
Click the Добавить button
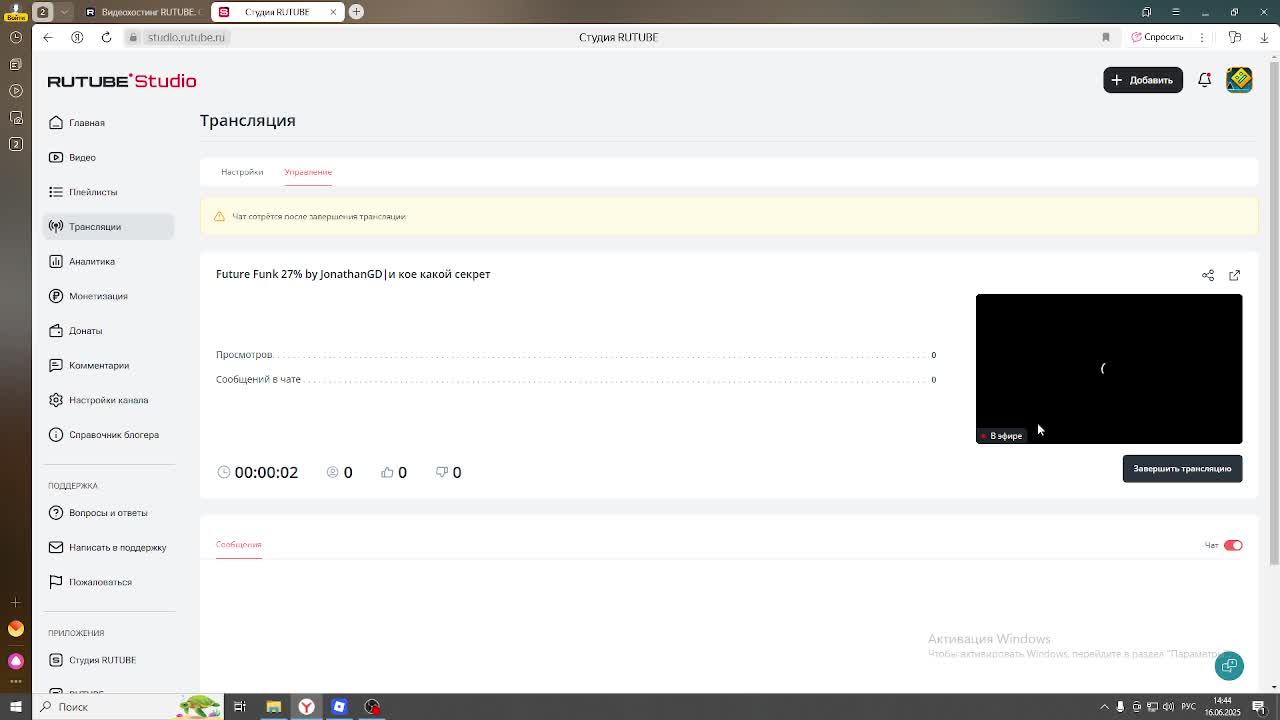tap(1143, 80)
